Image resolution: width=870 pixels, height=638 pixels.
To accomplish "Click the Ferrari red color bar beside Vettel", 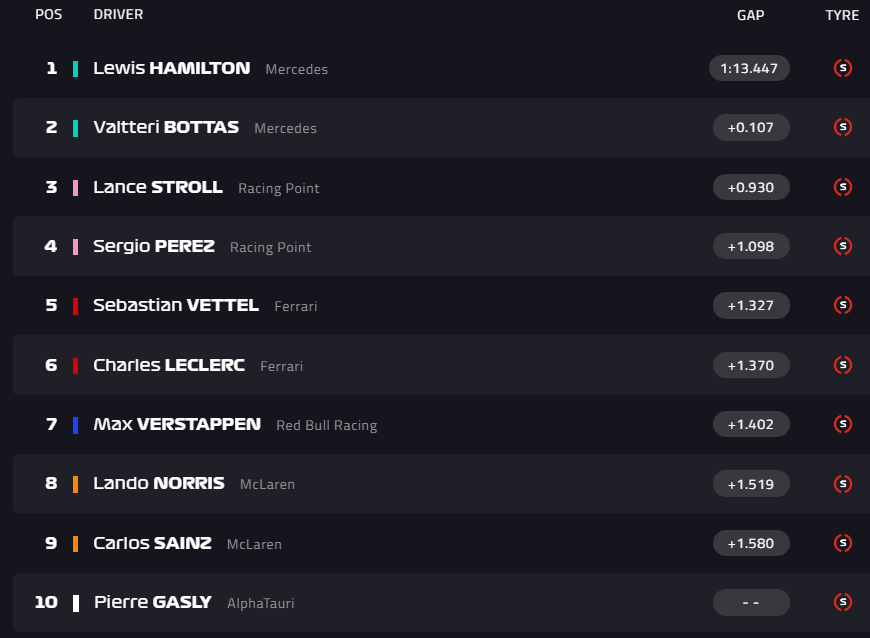I will (75, 306).
